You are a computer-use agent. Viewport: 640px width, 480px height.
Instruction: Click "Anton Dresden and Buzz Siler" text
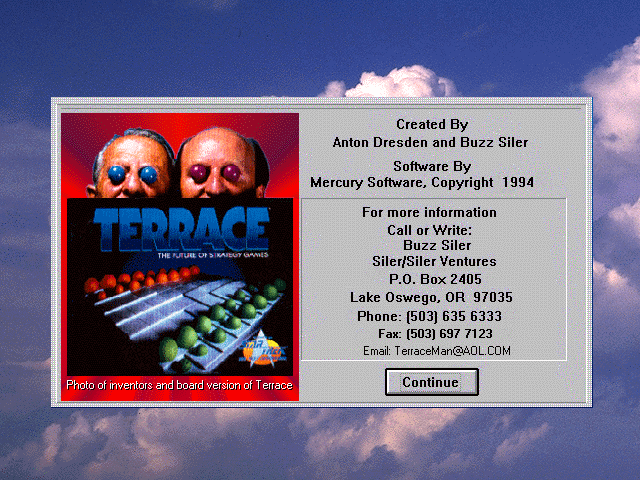point(431,142)
